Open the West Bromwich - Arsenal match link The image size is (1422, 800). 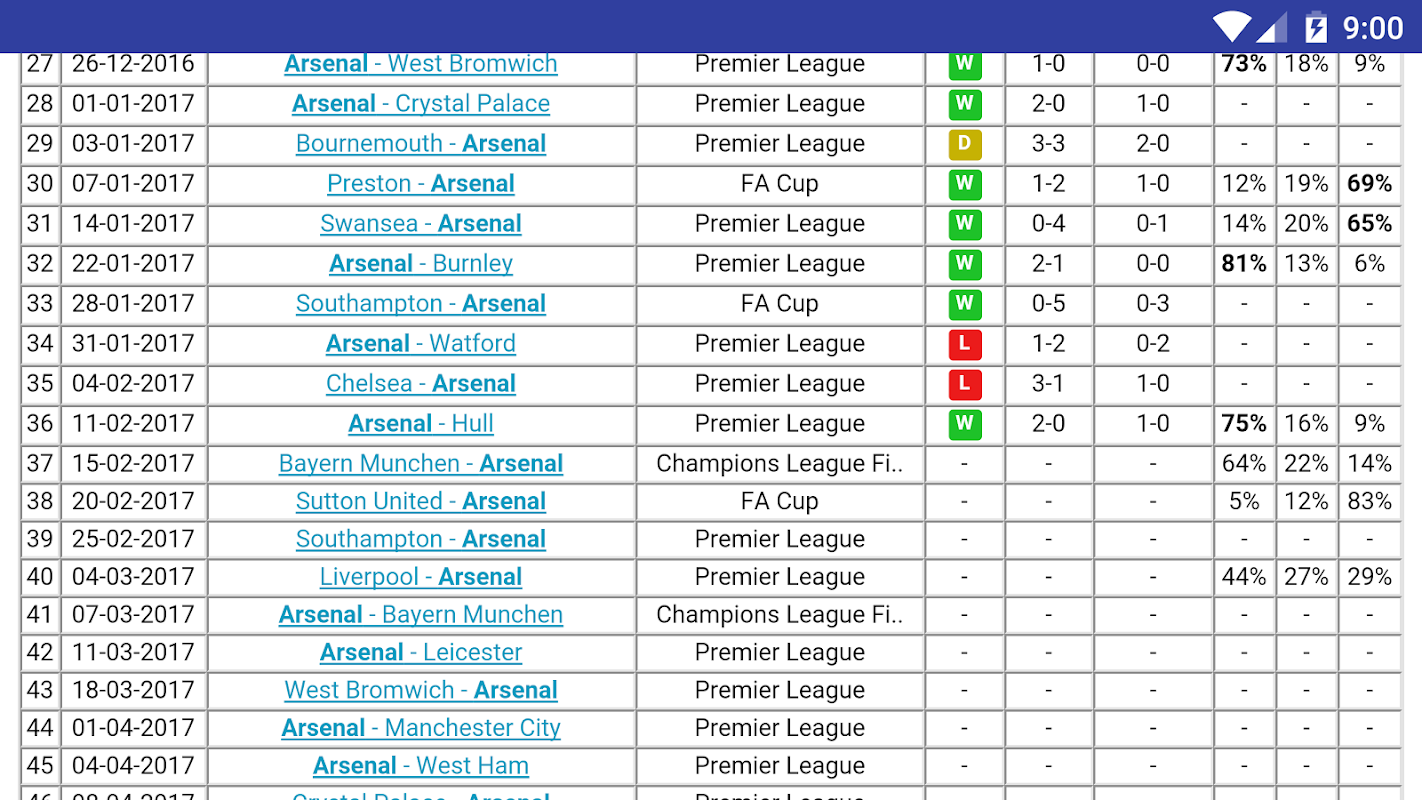(421, 690)
